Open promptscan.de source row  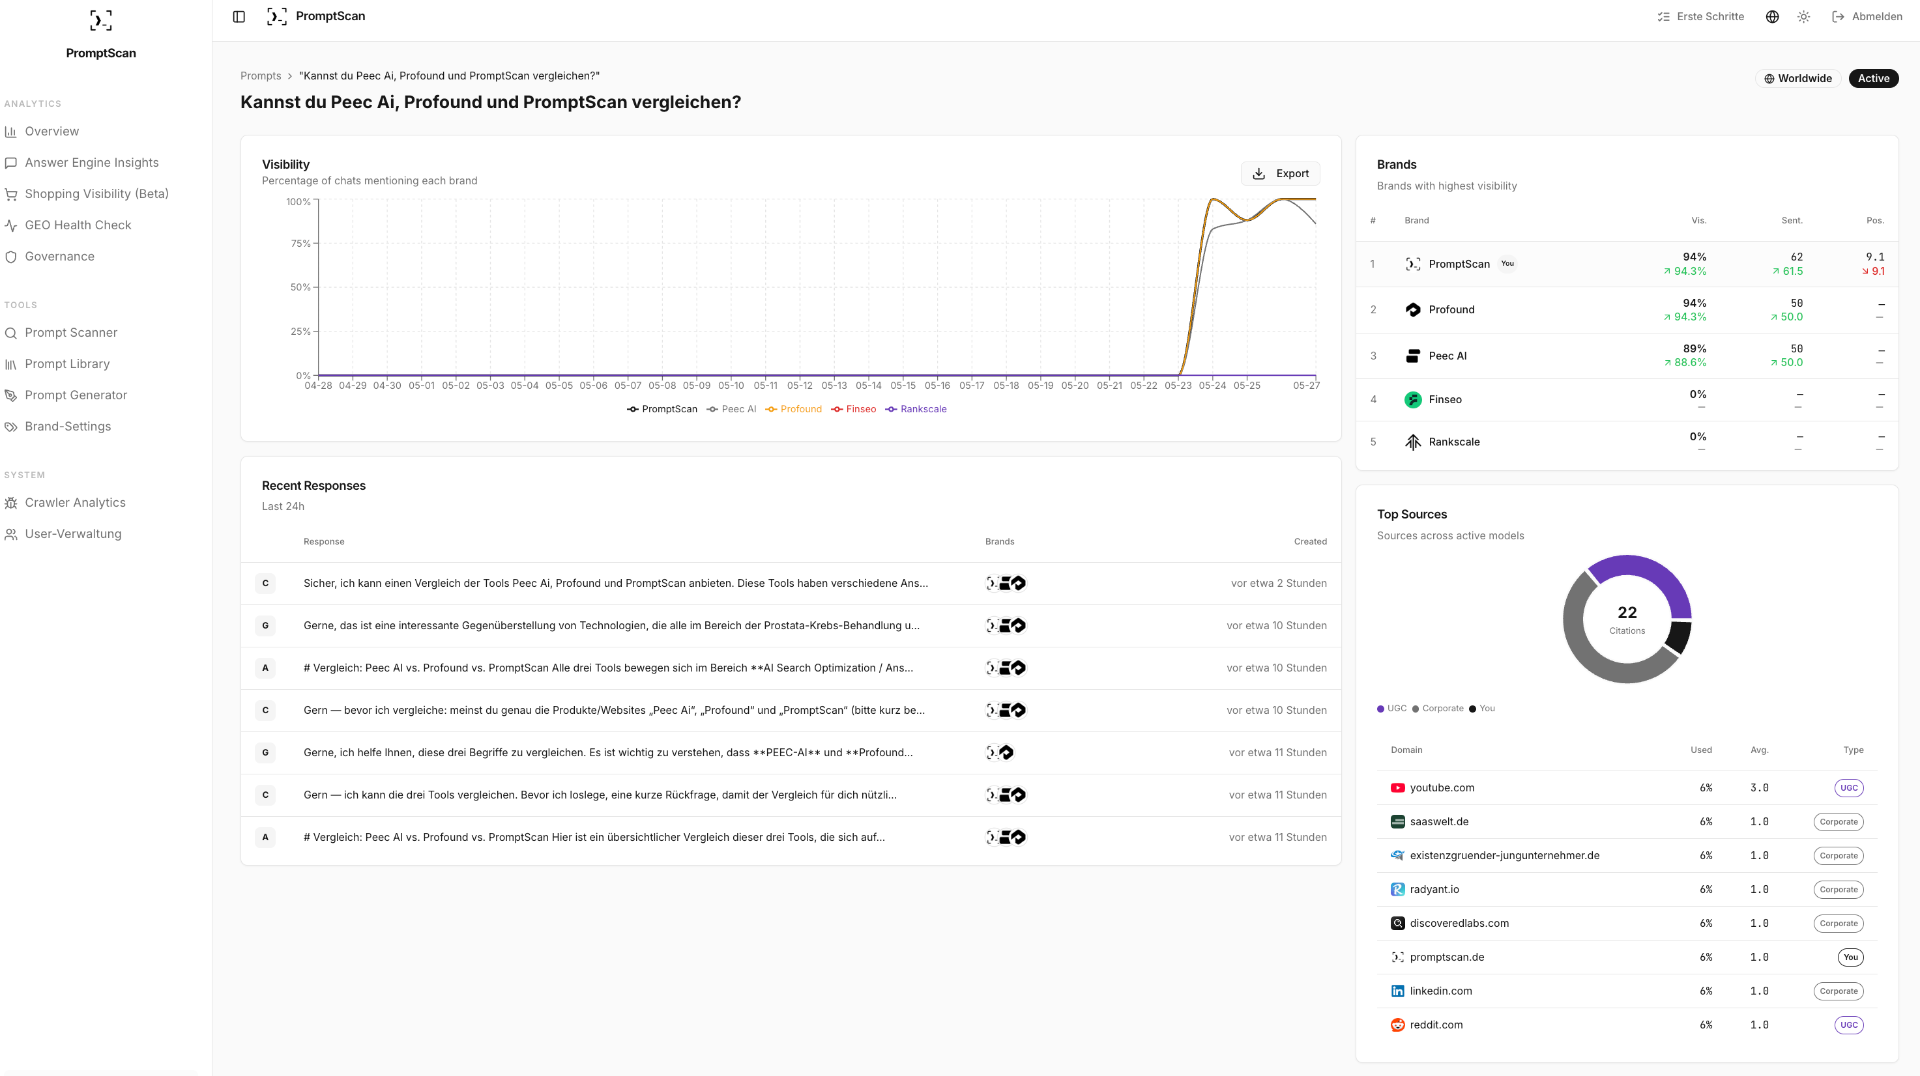[x=1627, y=958]
